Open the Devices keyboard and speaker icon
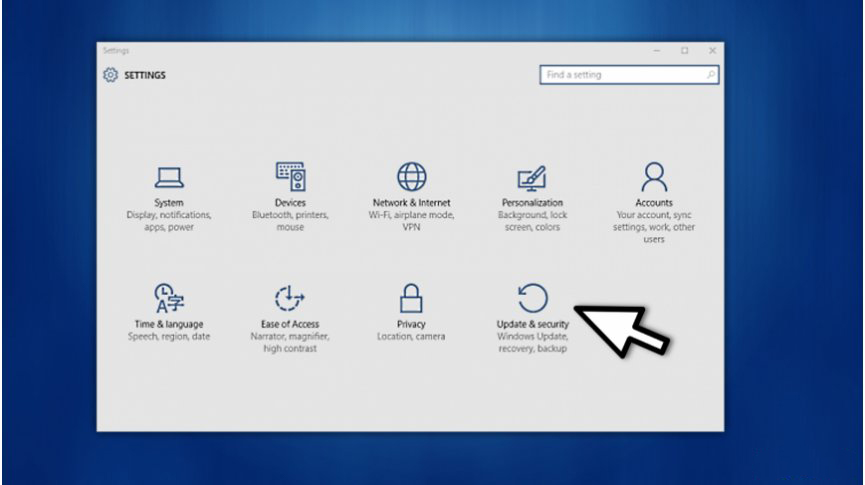Screen dimensions: 865x485 click(x=291, y=177)
